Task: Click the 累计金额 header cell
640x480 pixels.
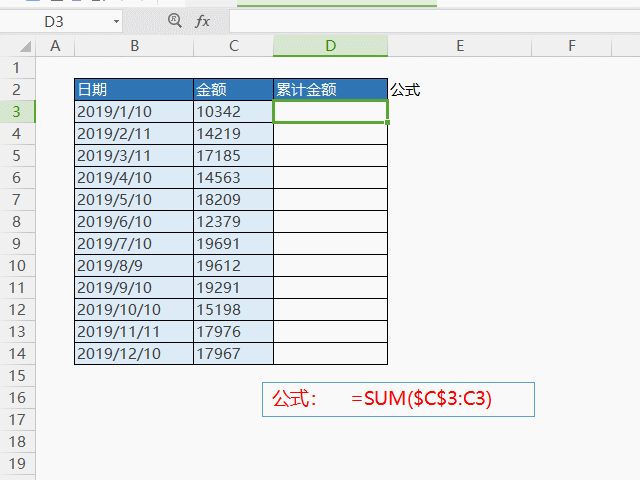Action: pyautogui.click(x=330, y=89)
